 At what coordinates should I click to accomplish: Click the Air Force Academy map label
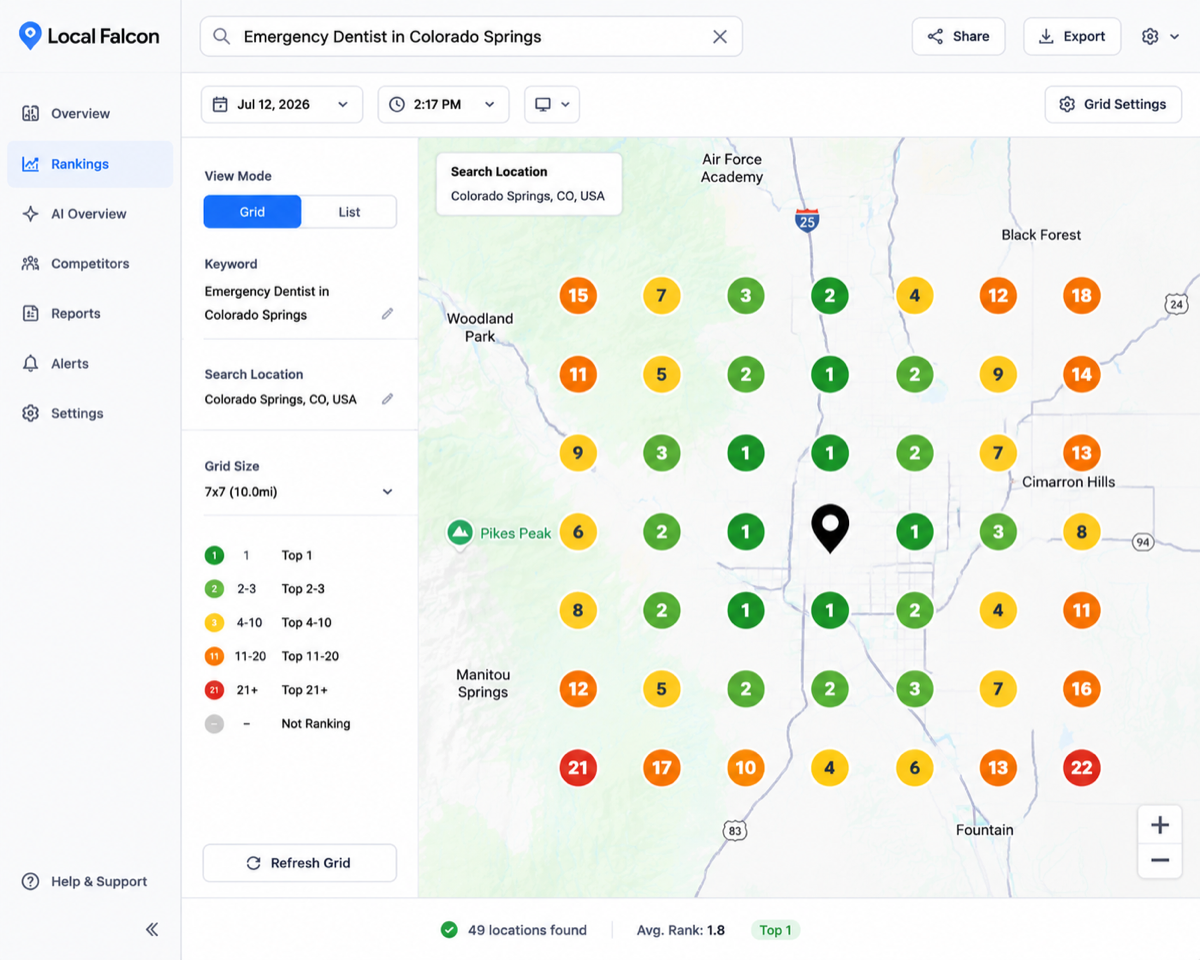732,168
